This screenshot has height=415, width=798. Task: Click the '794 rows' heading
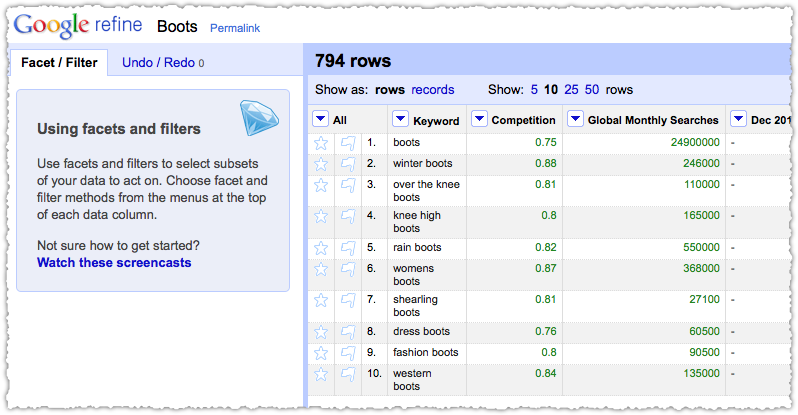tap(353, 61)
